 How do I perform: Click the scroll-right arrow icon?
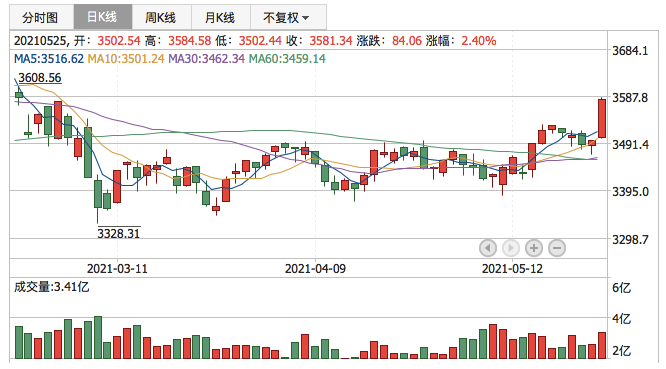click(511, 248)
